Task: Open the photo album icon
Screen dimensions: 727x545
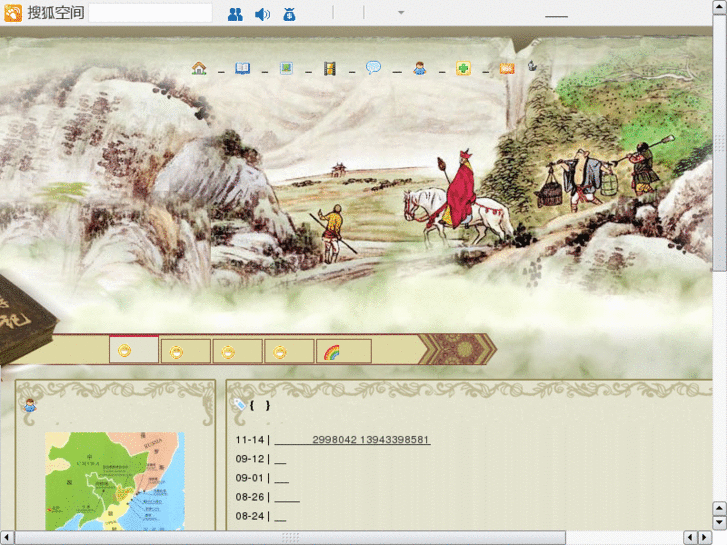Action: tap(286, 68)
